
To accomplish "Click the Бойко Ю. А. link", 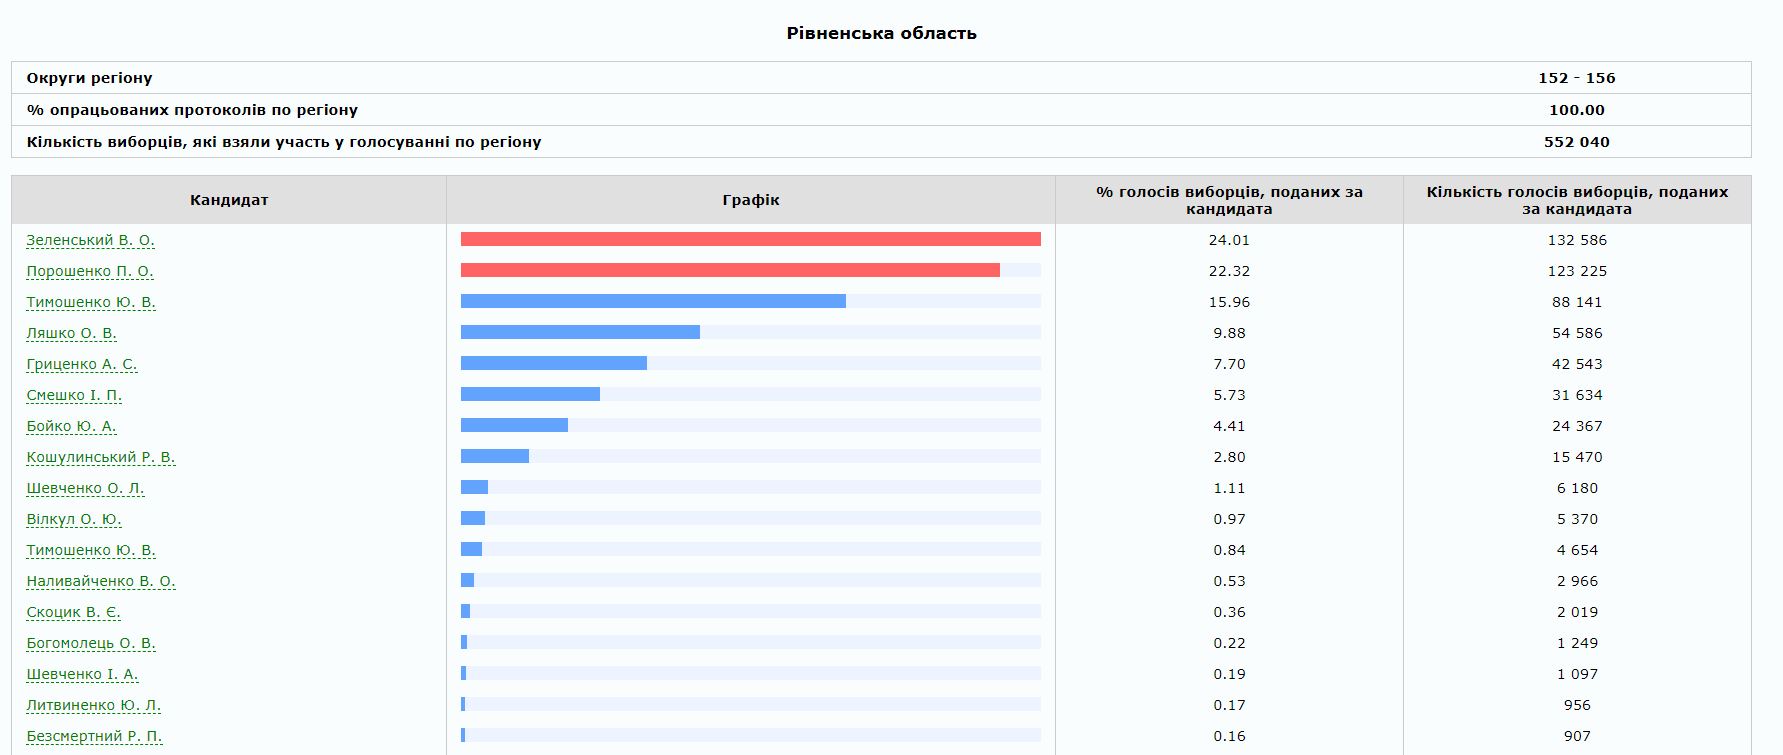I will (71, 426).
